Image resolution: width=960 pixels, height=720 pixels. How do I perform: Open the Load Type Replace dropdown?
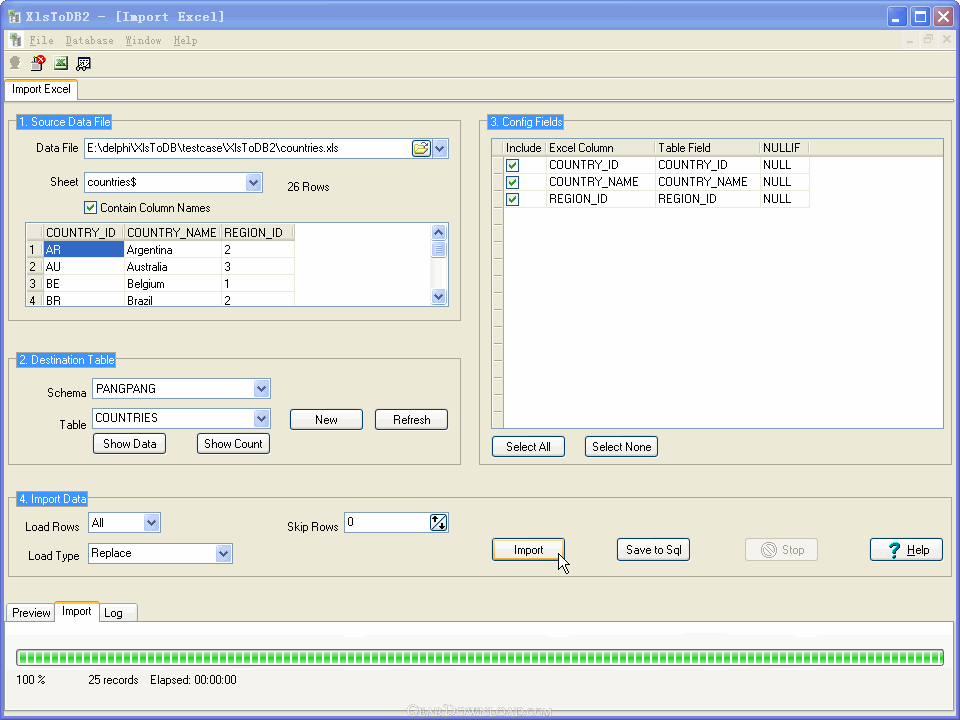223,553
